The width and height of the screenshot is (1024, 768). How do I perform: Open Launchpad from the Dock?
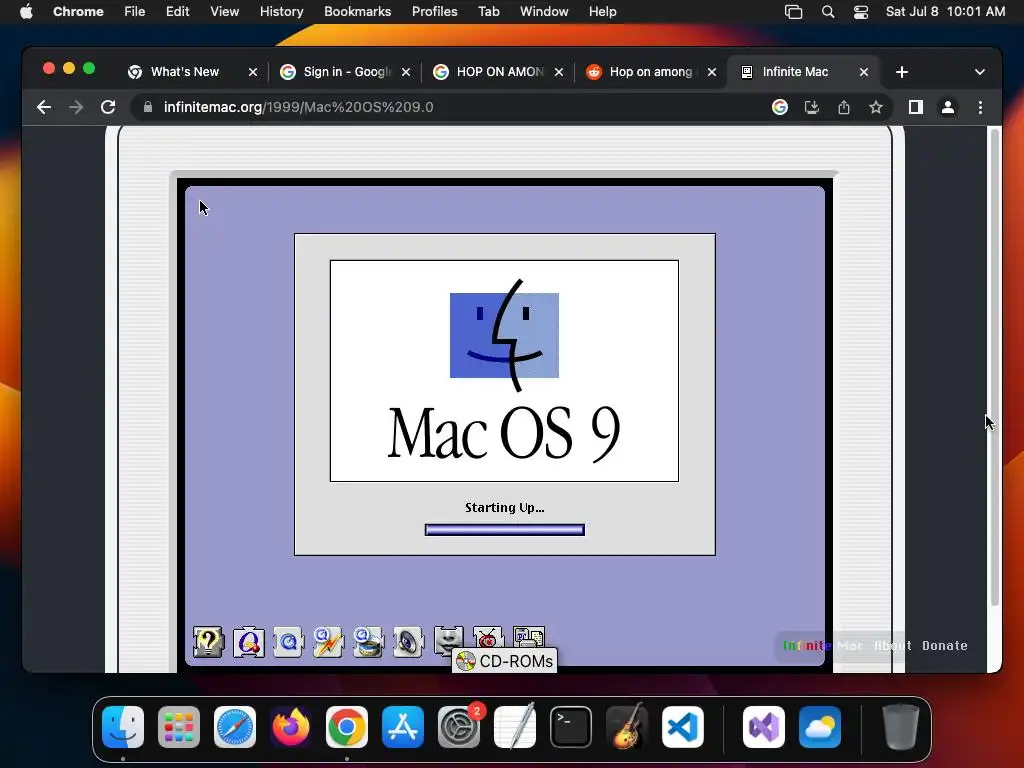click(179, 727)
